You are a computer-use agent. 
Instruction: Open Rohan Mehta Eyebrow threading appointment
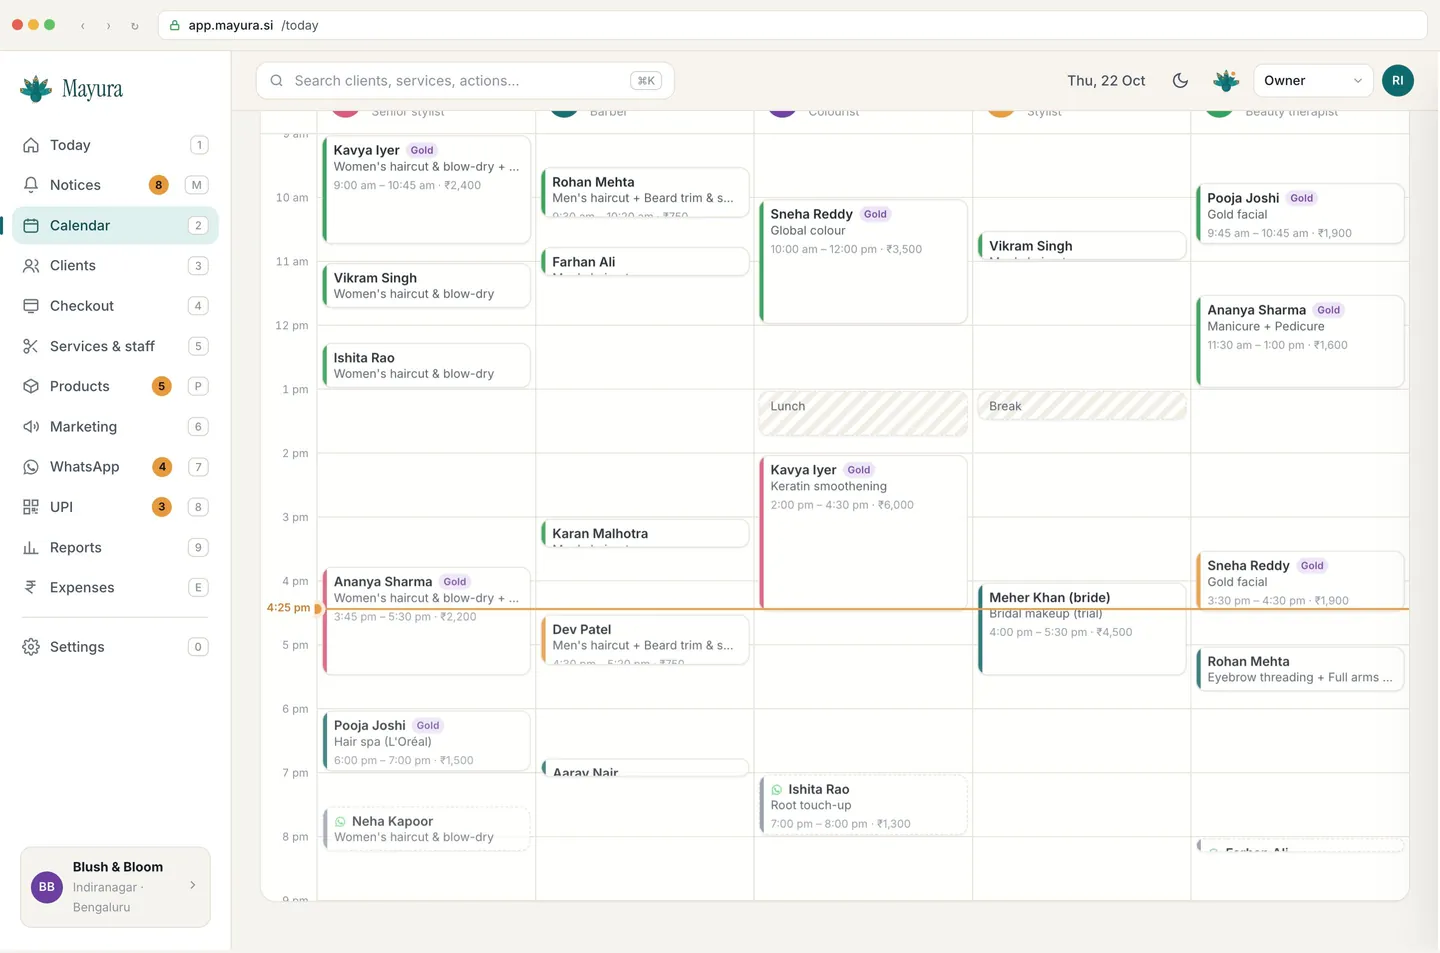pos(1300,669)
